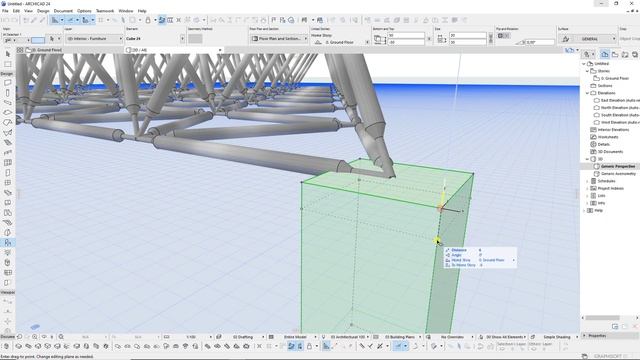Select the Column tool
The height and width of the screenshot is (360, 640).
tap(8, 93)
